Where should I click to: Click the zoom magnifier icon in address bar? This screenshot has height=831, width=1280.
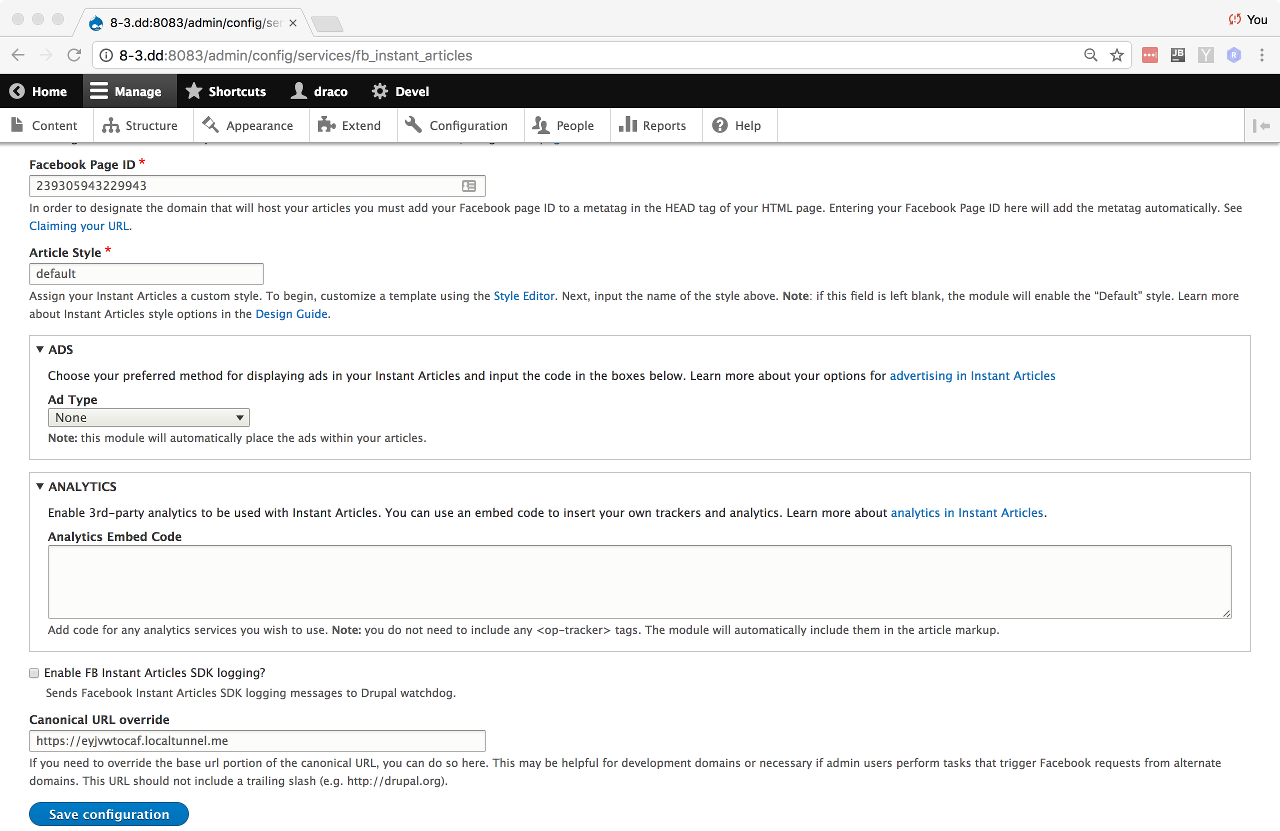[x=1091, y=55]
